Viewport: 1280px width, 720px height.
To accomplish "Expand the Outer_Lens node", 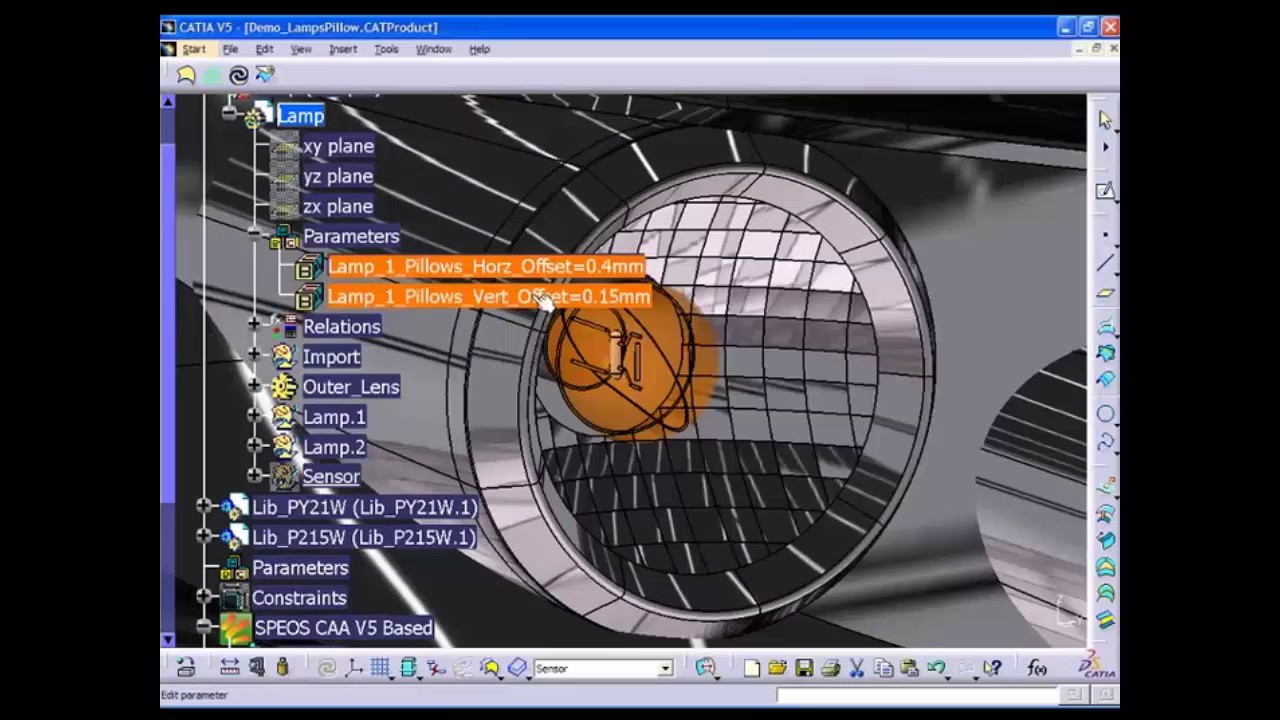I will tap(254, 385).
